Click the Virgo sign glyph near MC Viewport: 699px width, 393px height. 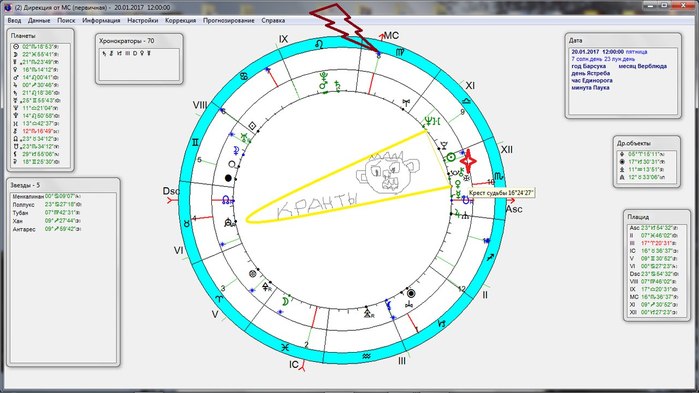pyautogui.click(x=400, y=52)
